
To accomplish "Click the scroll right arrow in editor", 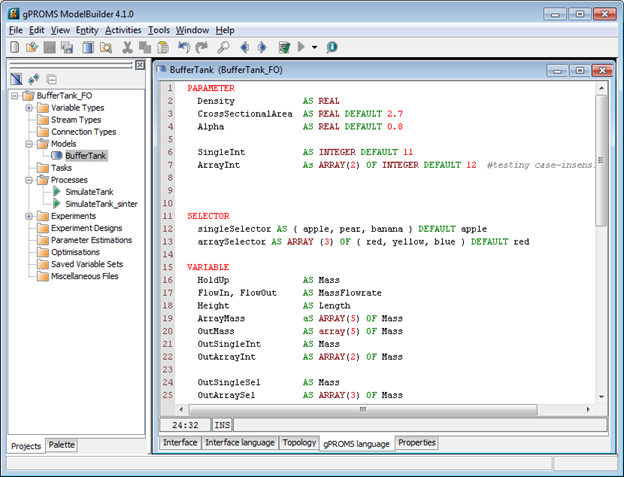I will (588, 409).
